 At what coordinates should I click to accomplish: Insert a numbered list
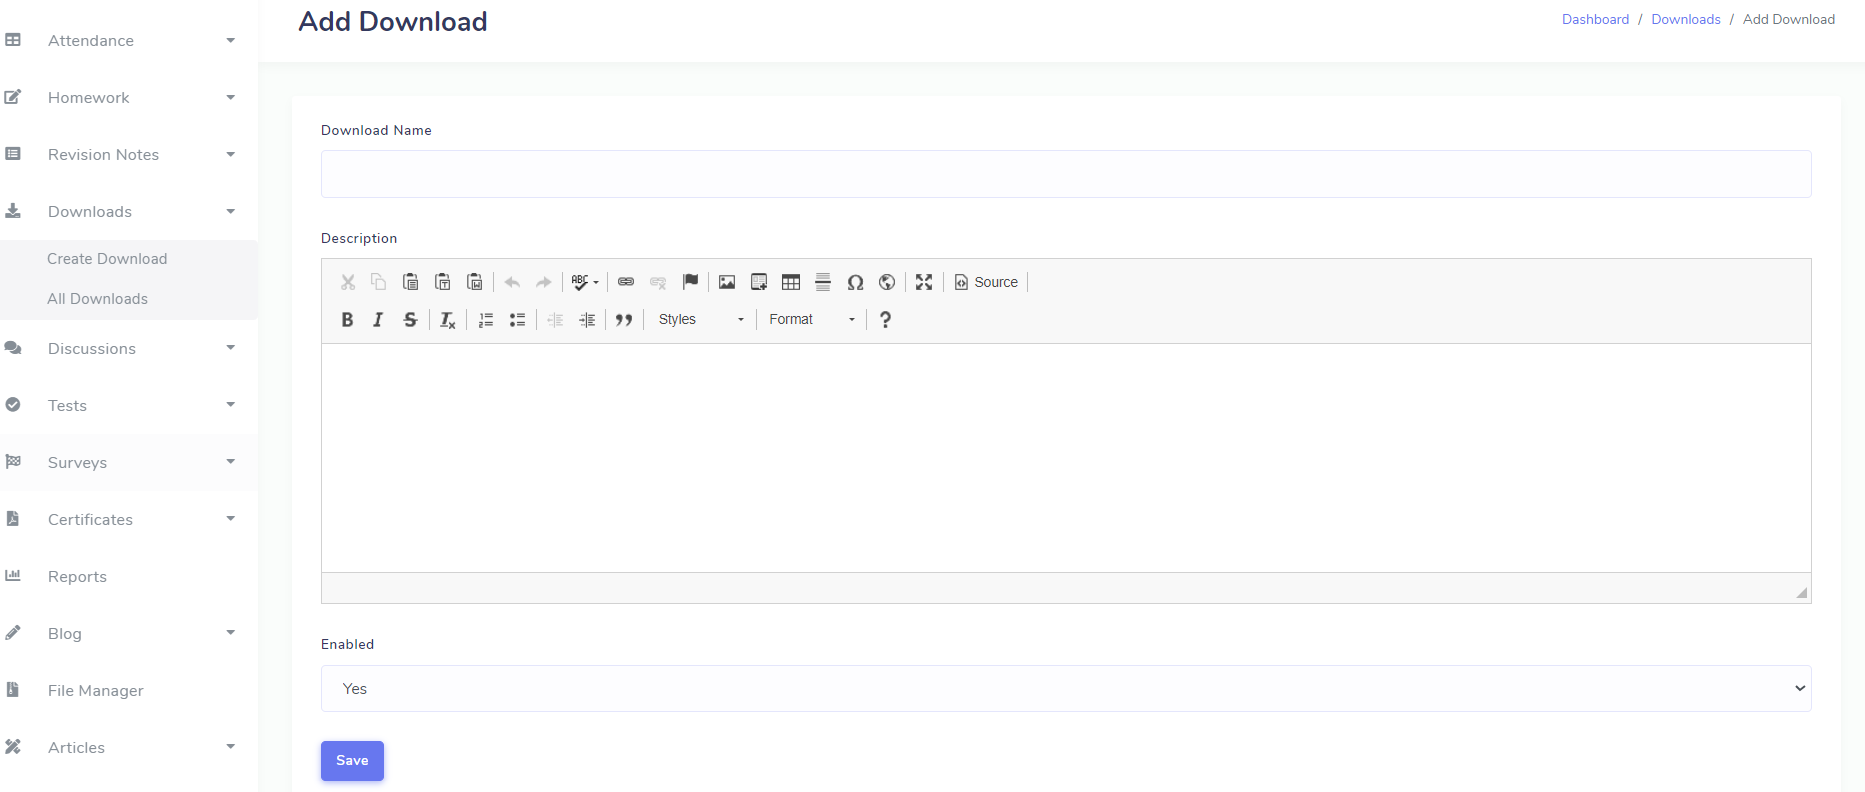486,320
